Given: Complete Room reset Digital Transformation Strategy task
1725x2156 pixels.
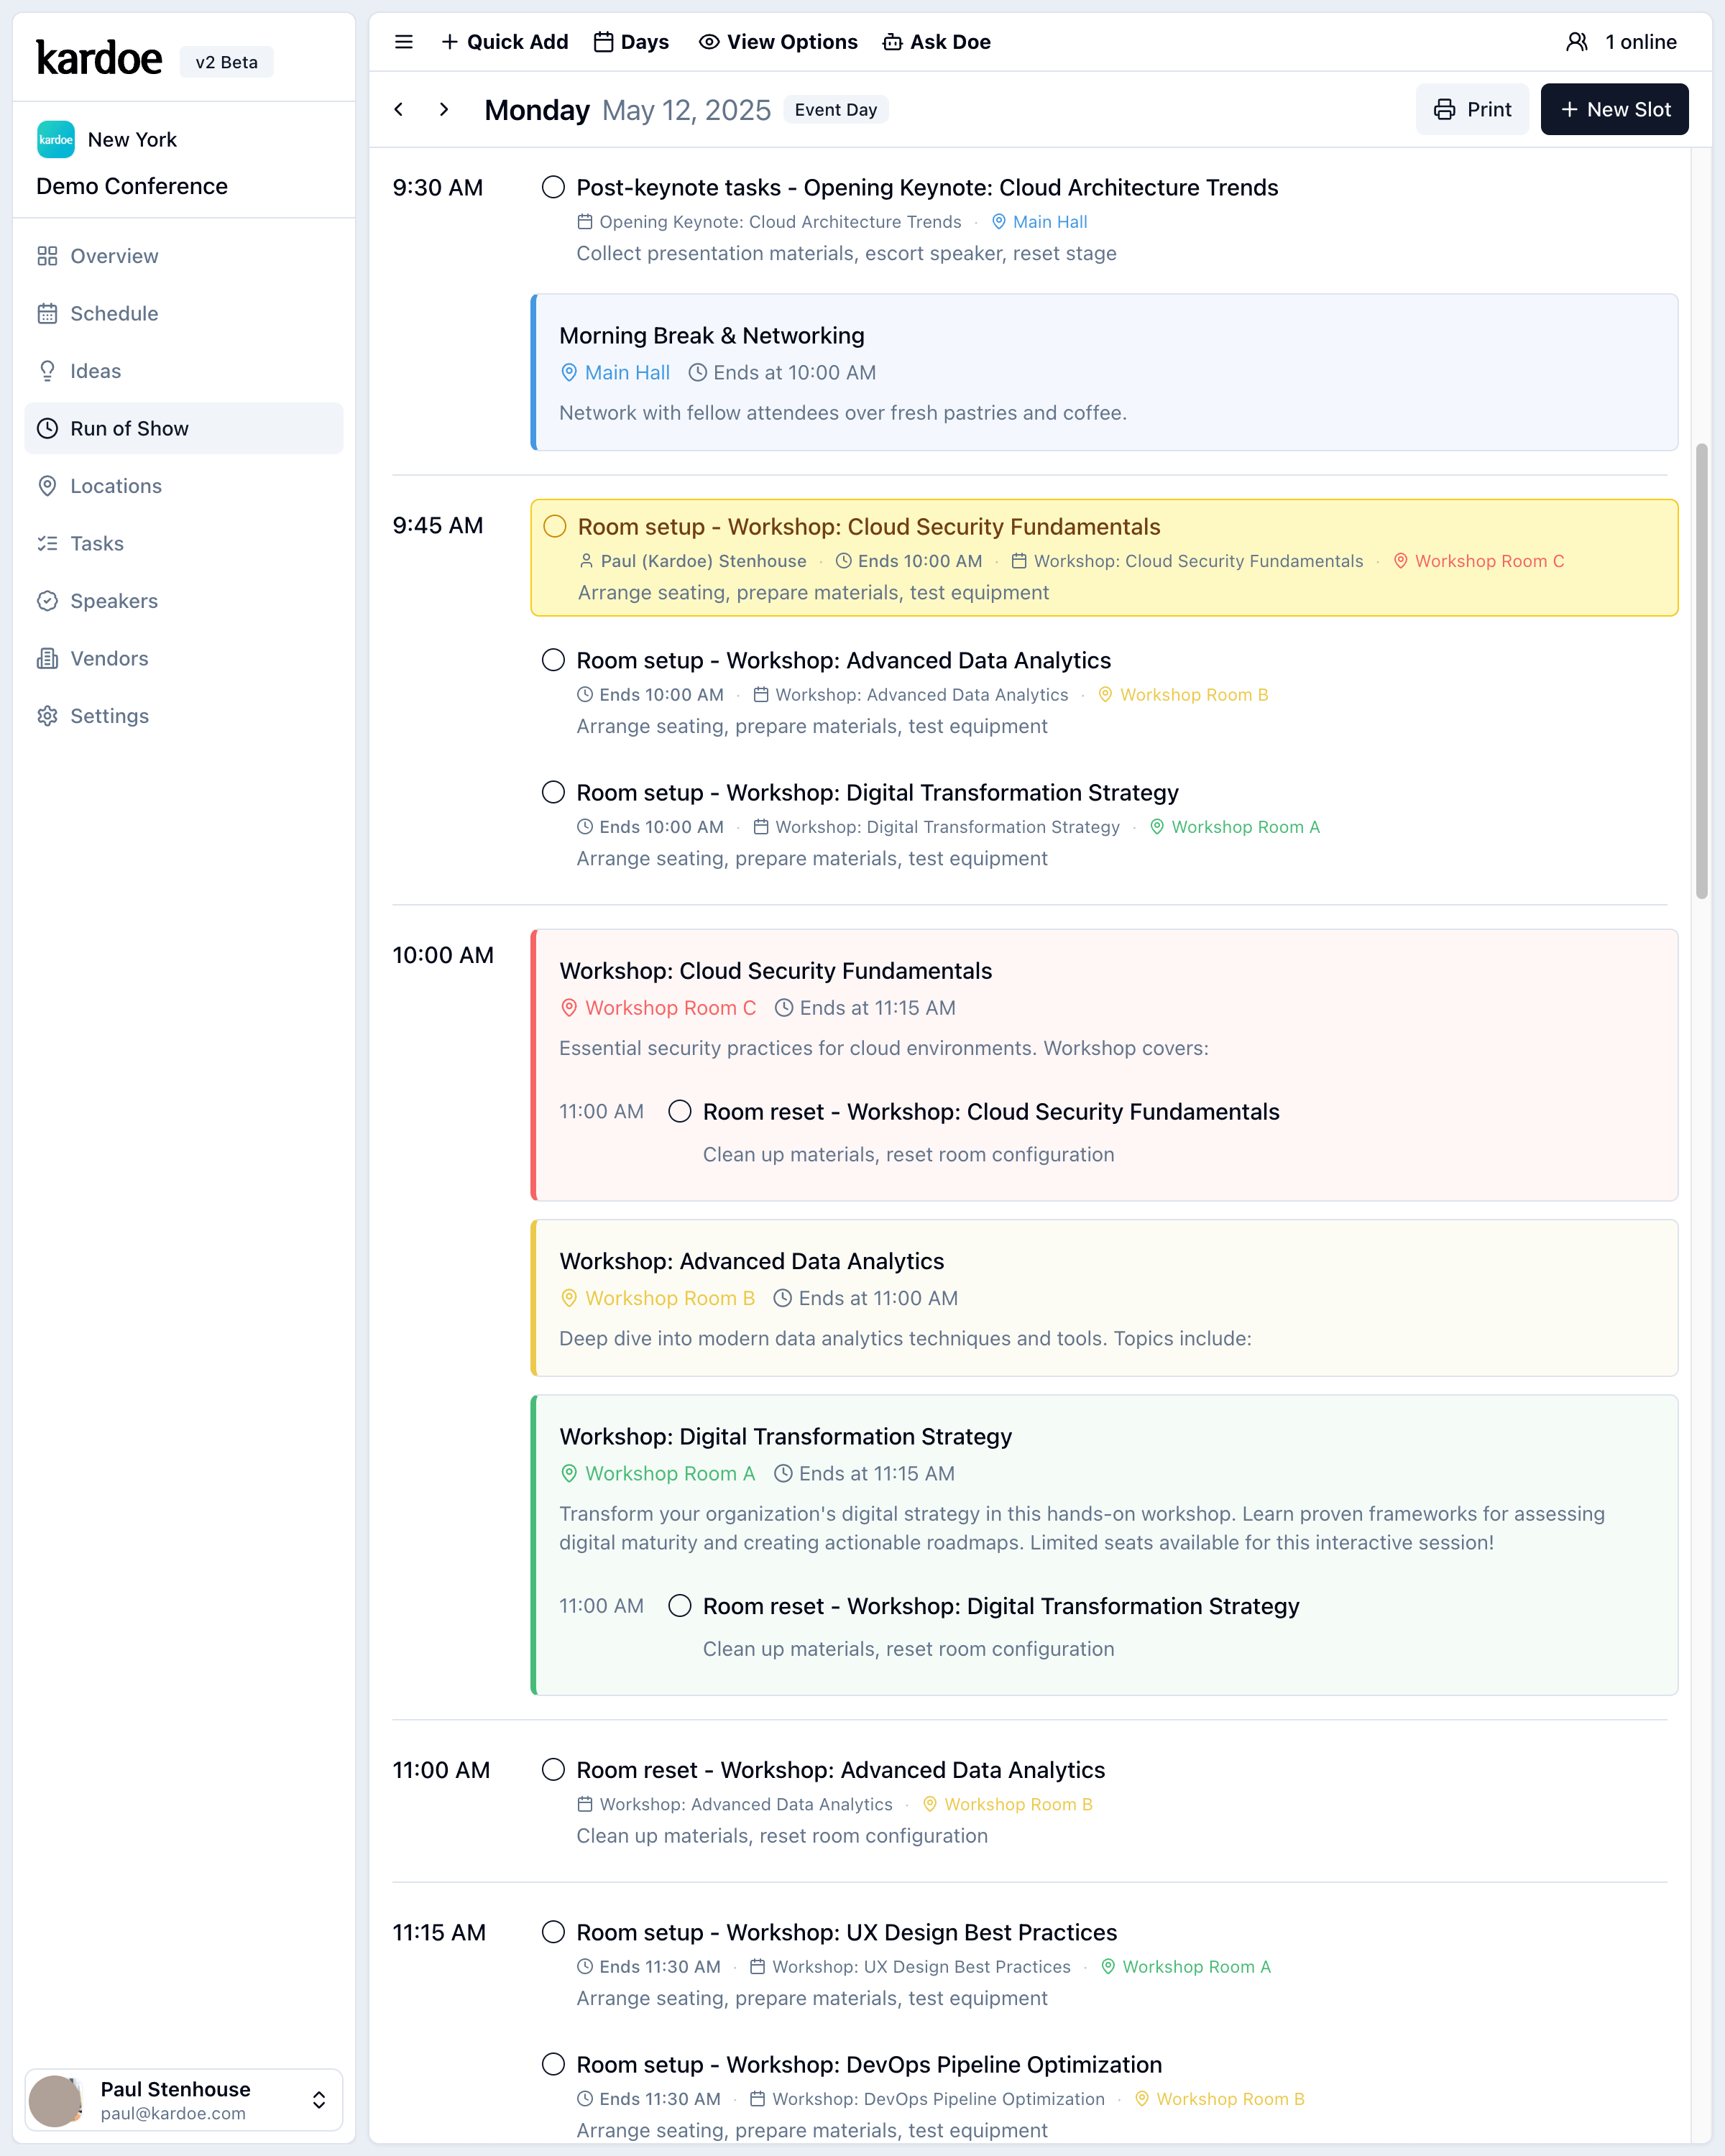Looking at the screenshot, I should point(680,1606).
